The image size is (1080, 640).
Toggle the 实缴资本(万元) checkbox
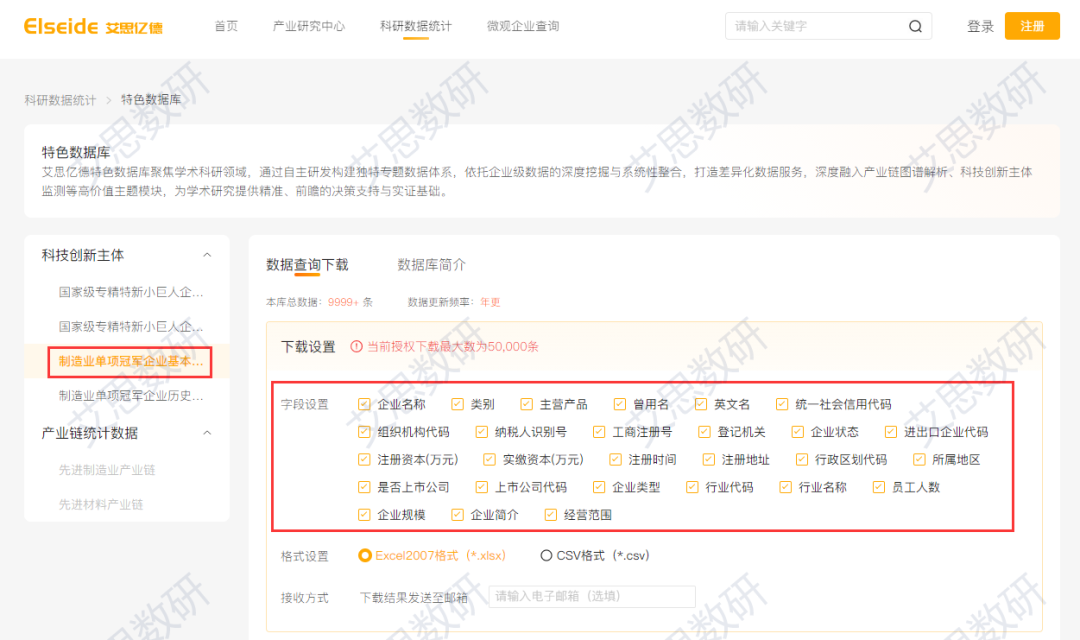(x=489, y=460)
